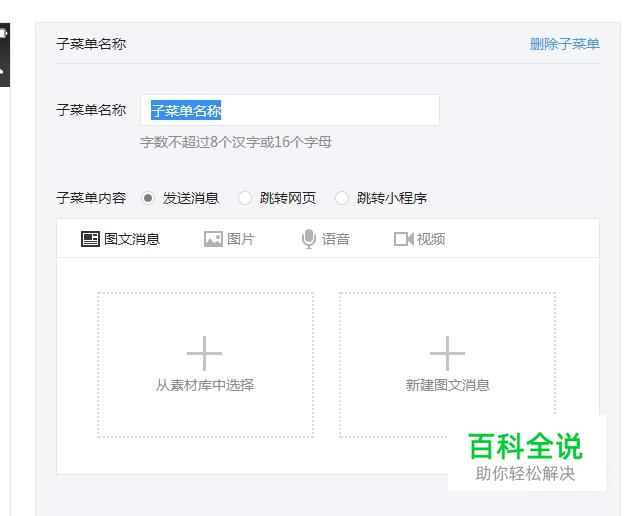Switch to the 视频 tab

click(x=419, y=239)
